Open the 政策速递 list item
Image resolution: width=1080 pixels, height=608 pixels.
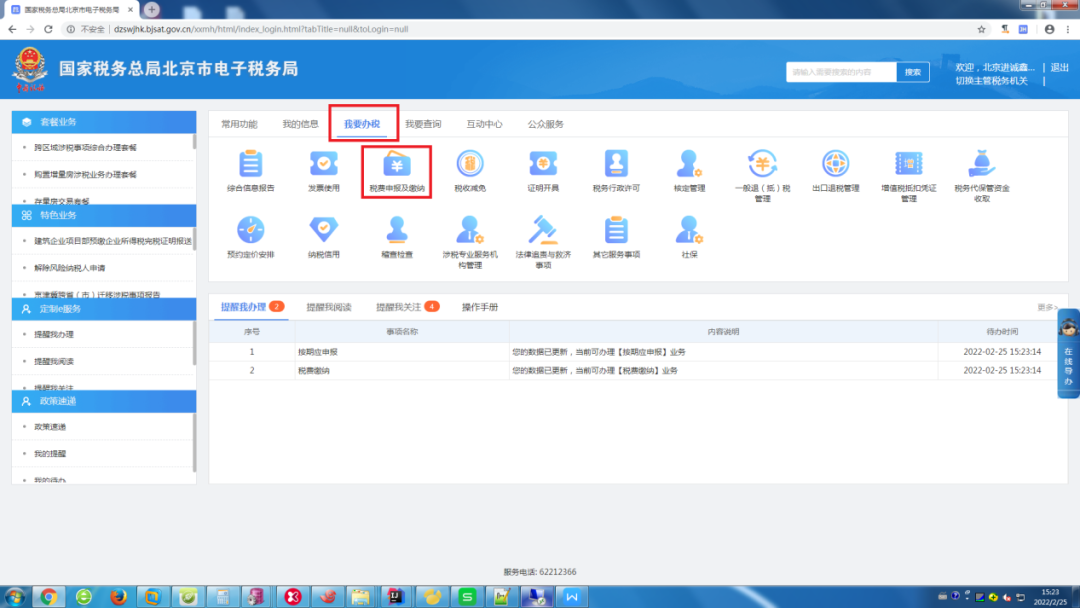tap(50, 427)
